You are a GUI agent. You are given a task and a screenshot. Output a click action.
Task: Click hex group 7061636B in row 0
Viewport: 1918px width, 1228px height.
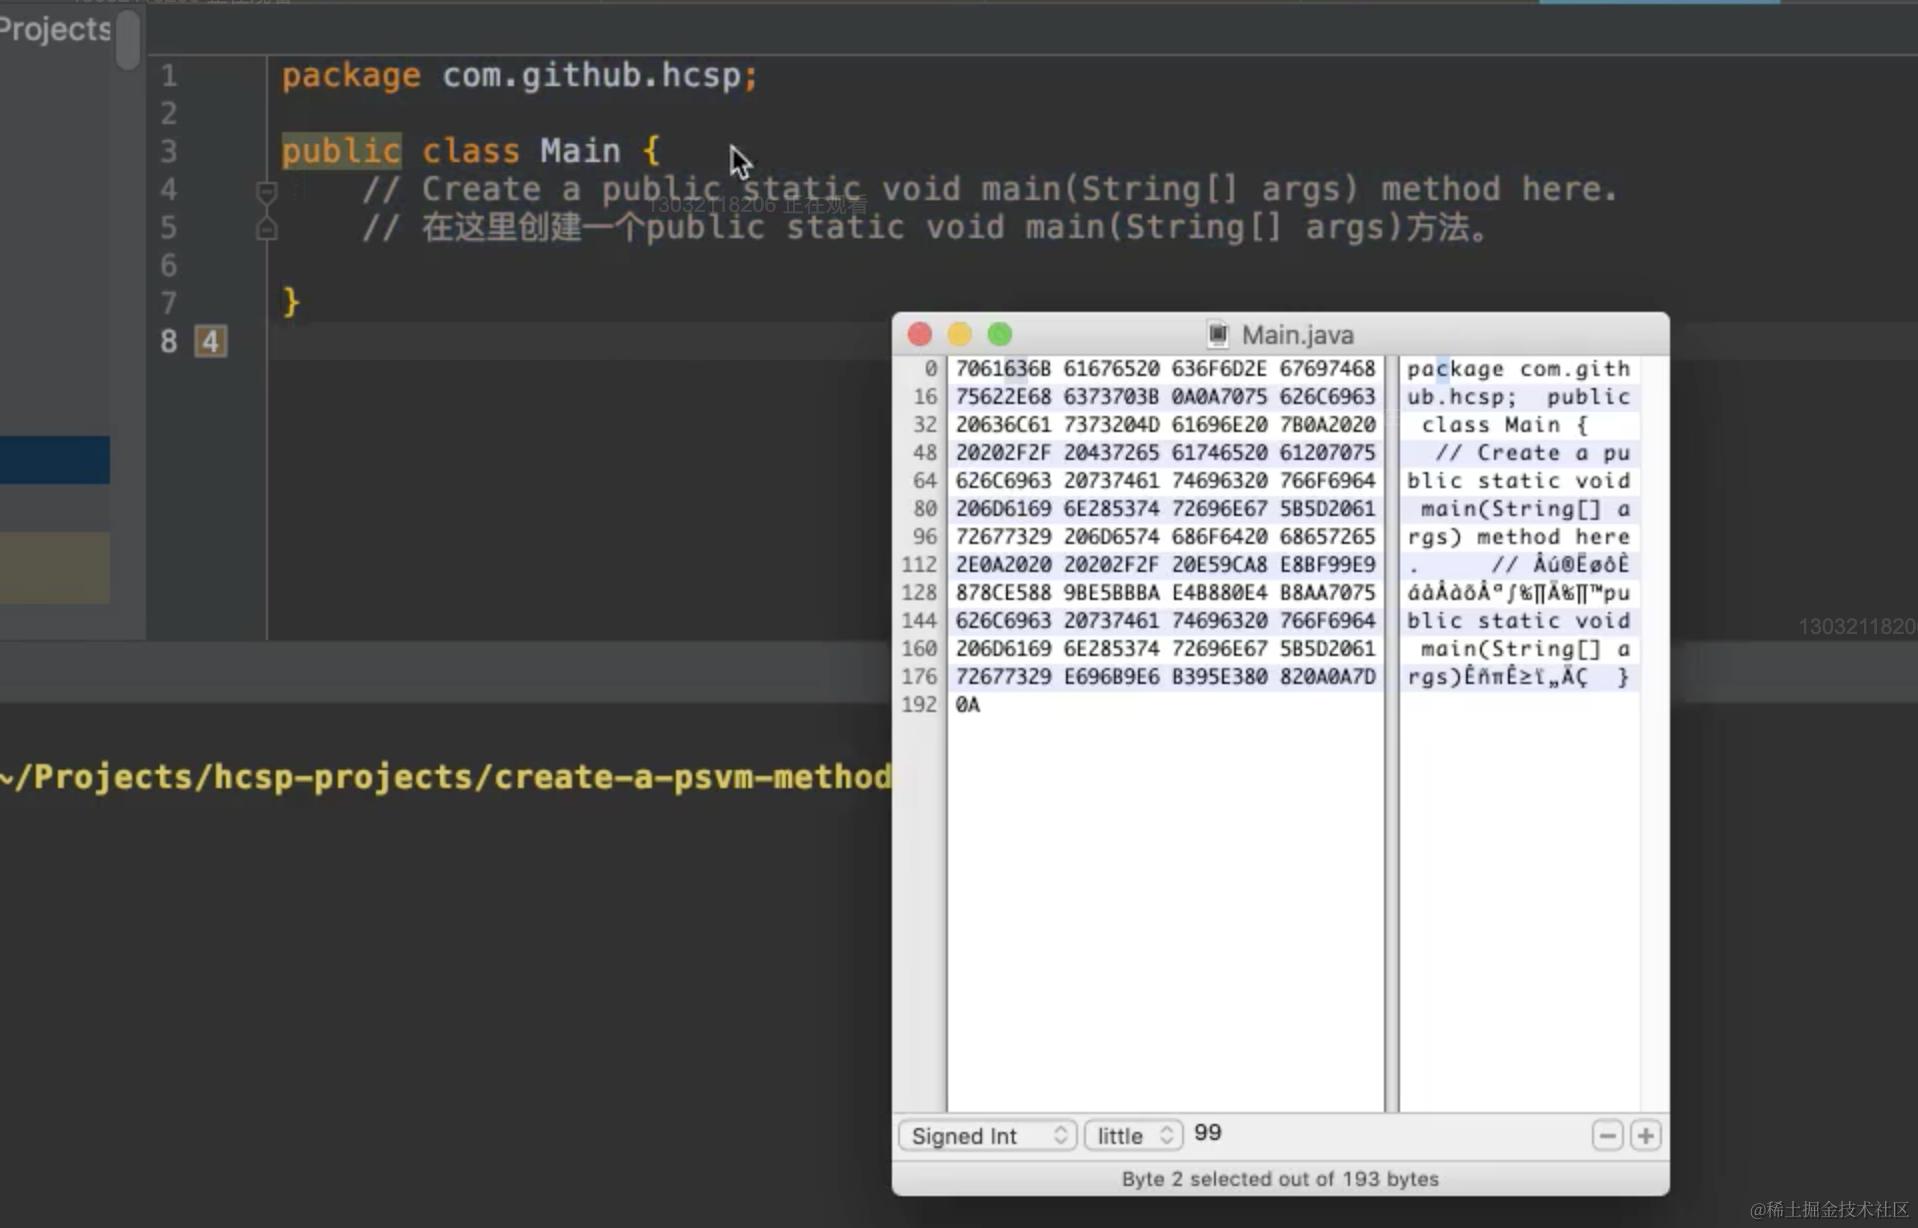coord(1003,369)
